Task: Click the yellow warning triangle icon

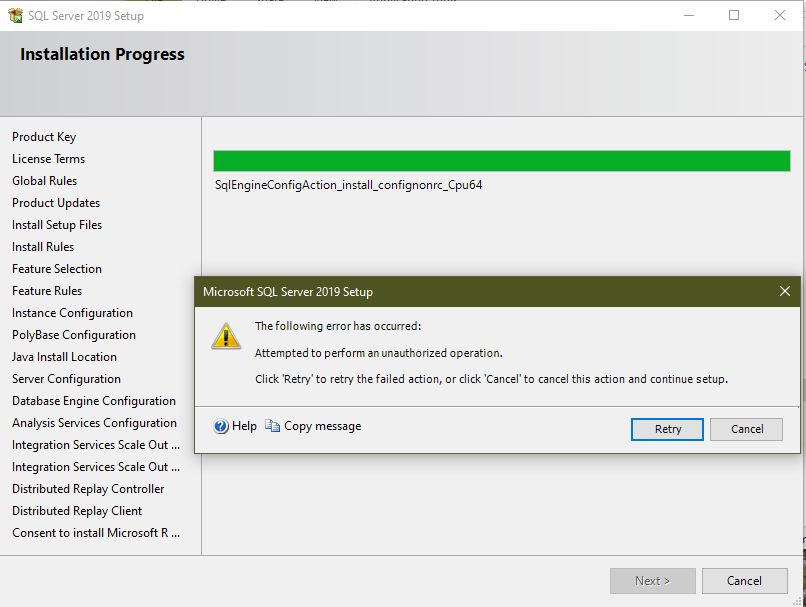Action: (x=226, y=337)
